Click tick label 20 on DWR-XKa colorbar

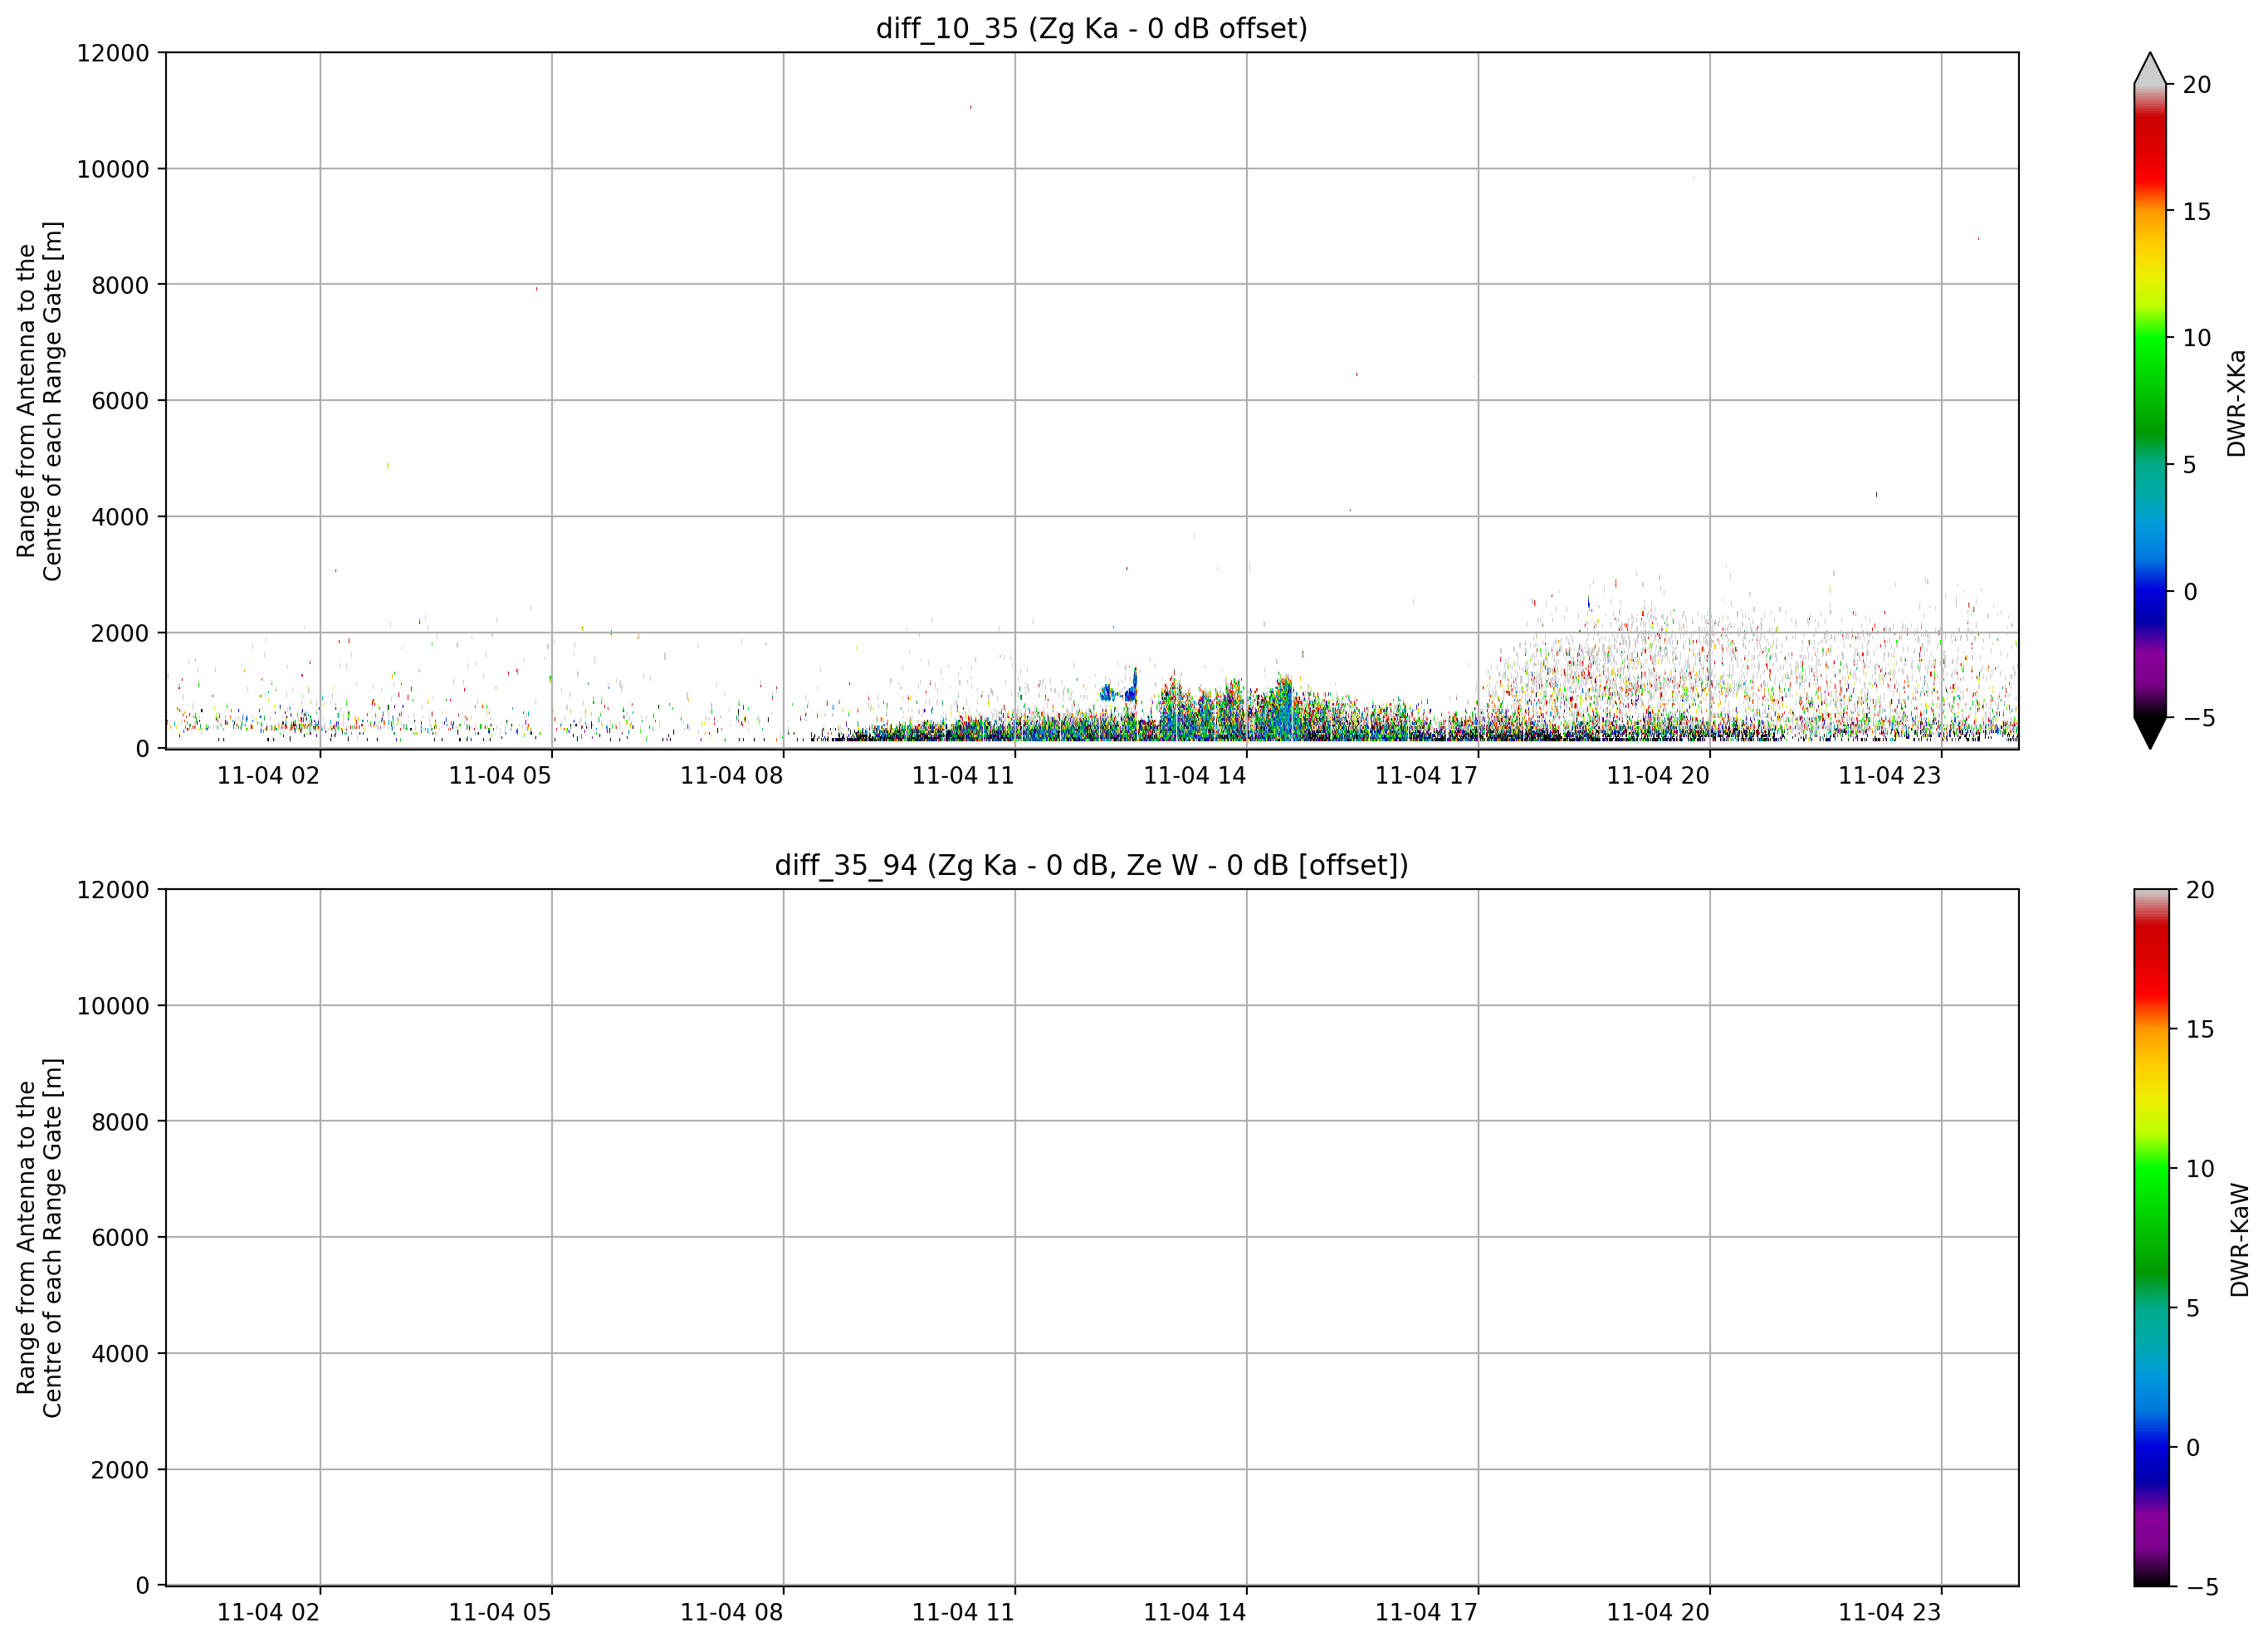pyautogui.click(x=2196, y=85)
